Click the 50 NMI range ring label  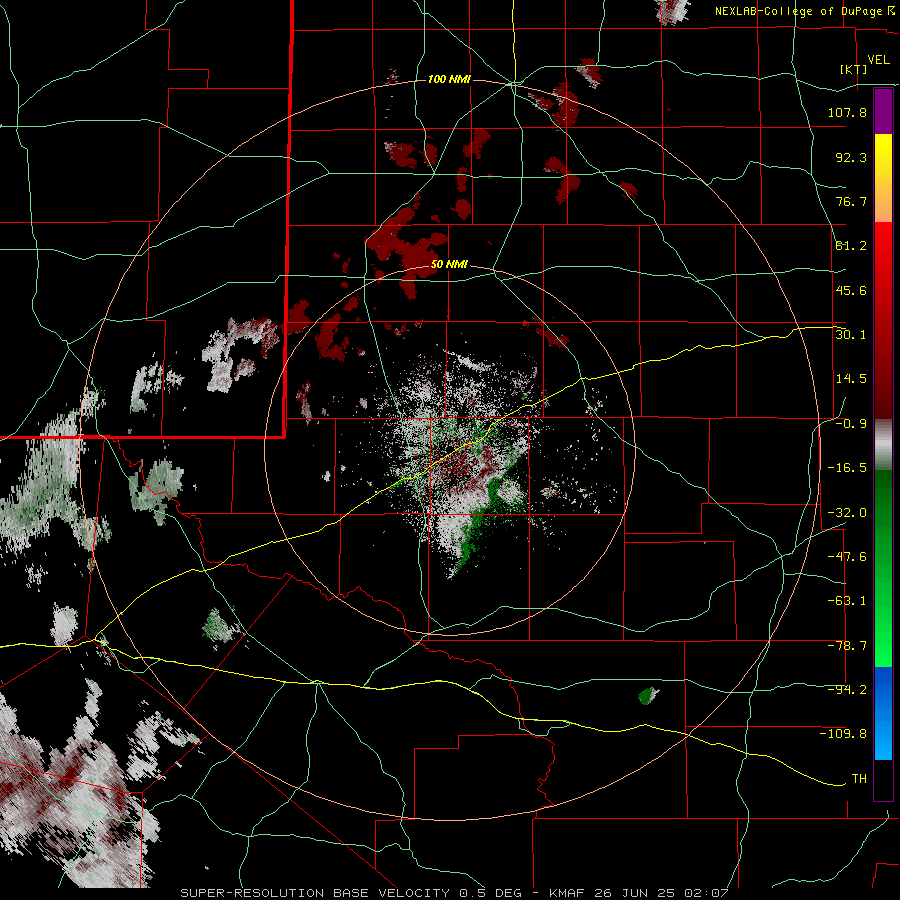coord(449,265)
